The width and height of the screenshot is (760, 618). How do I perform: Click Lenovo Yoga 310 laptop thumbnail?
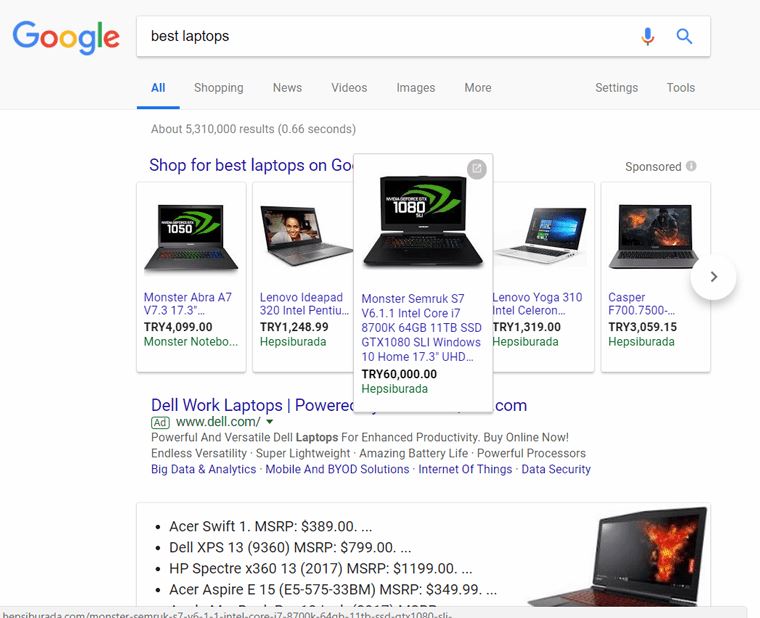(x=540, y=235)
